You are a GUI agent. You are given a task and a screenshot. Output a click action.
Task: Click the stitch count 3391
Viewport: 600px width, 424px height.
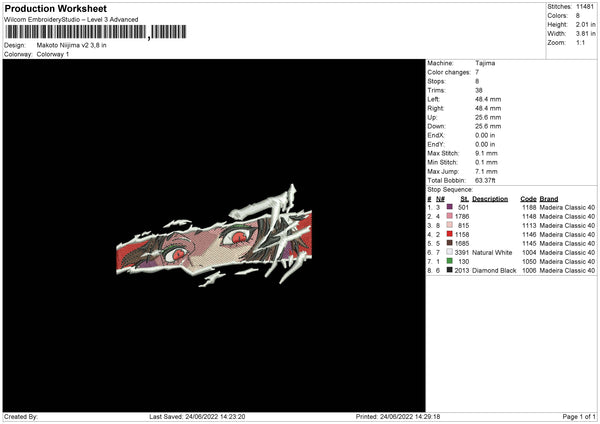pyautogui.click(x=462, y=252)
